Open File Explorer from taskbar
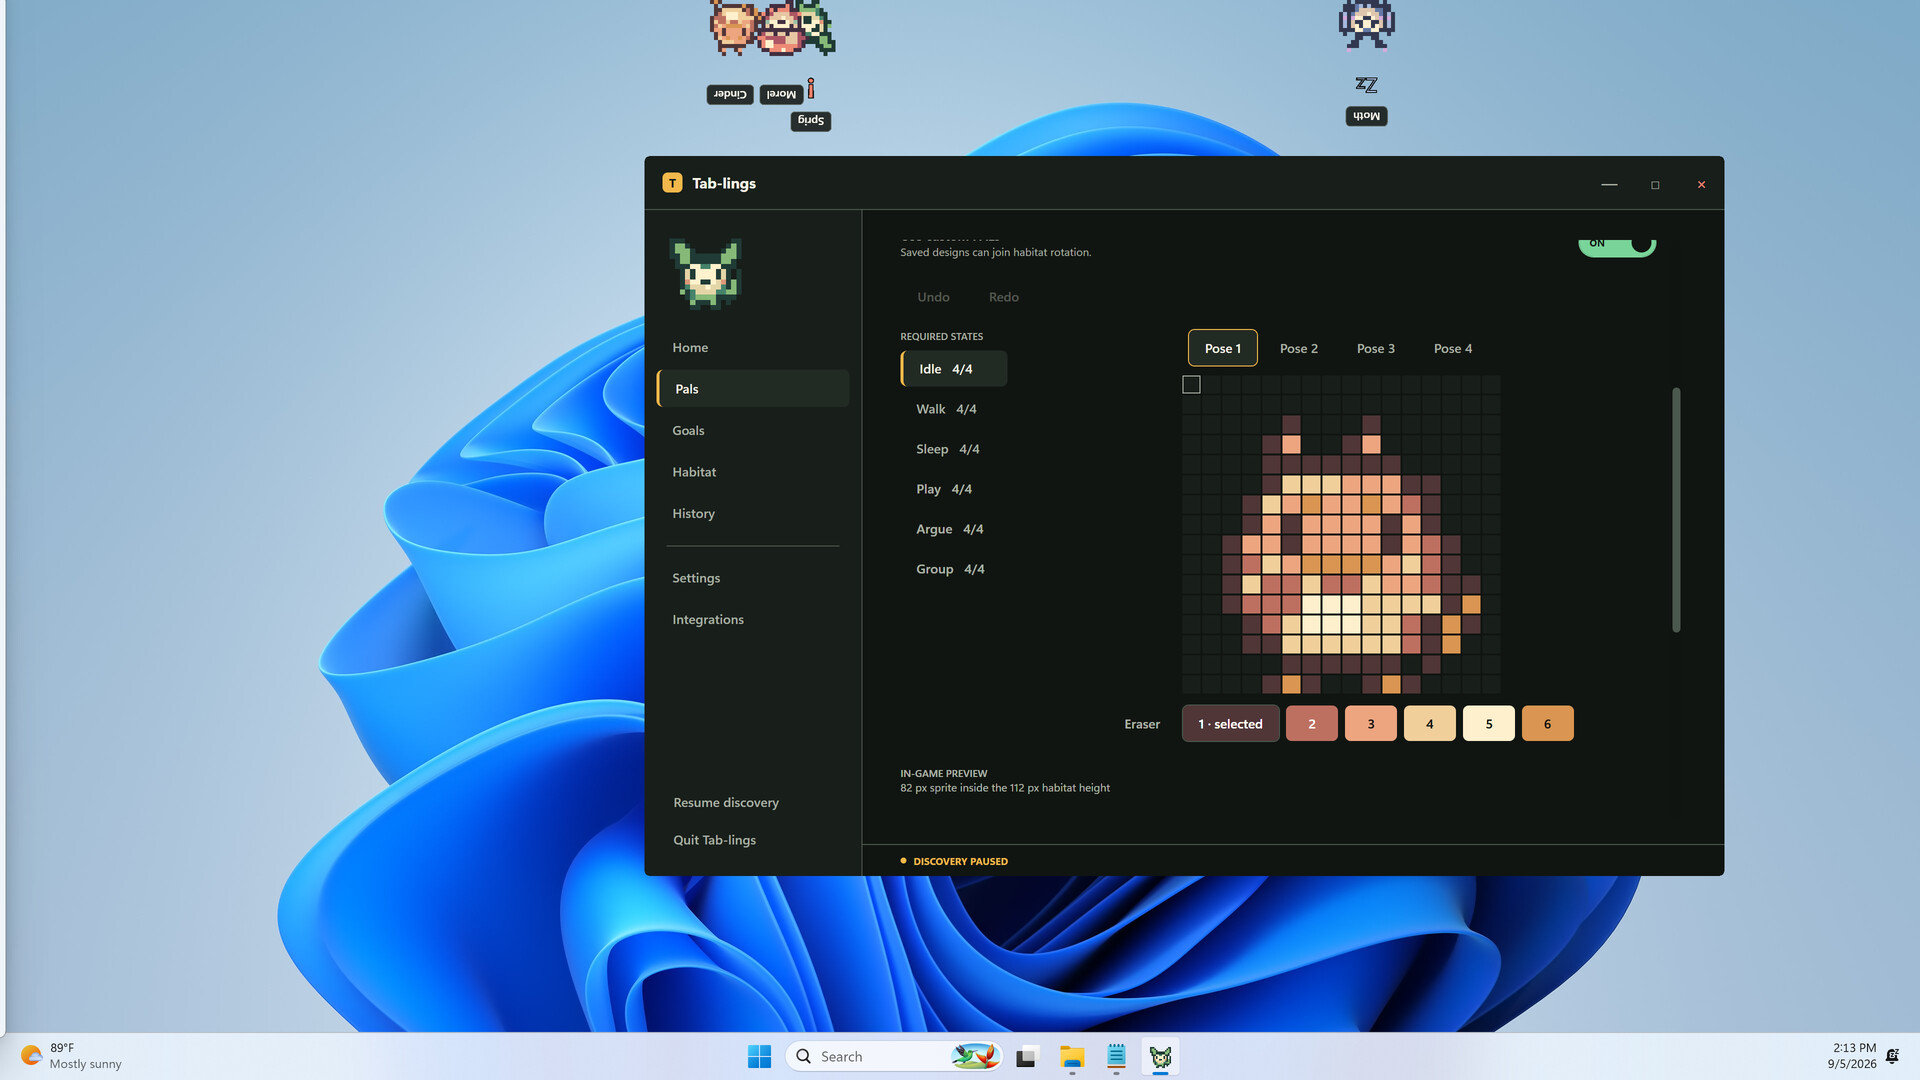 point(1072,1056)
